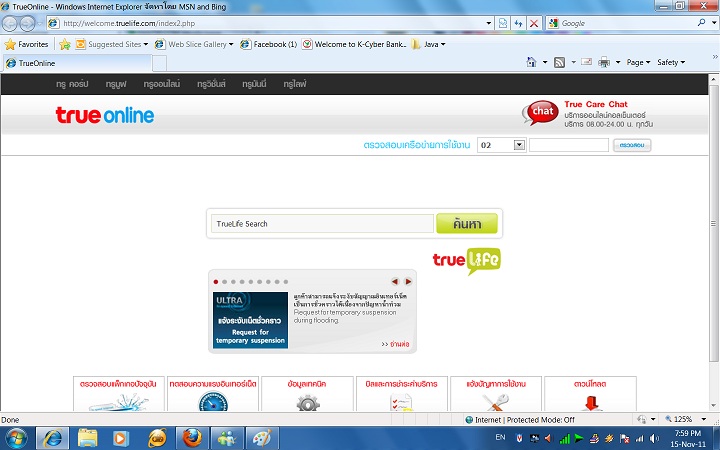Expand Print options dropdown arrow
The width and height of the screenshot is (720, 450).
[x=618, y=62]
